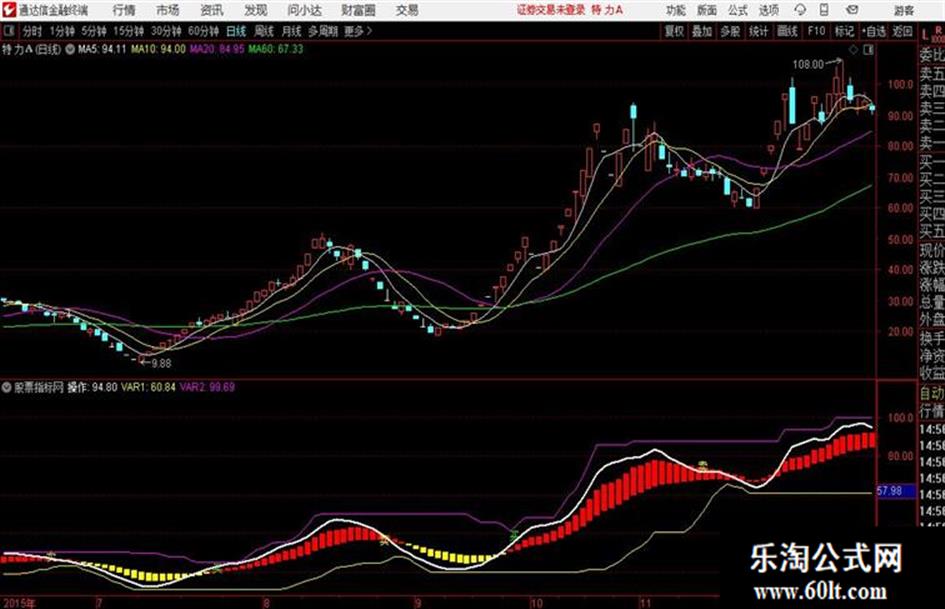The image size is (945, 609).
Task: Switch to 多周期 multi-period tab
Action: [x=323, y=31]
